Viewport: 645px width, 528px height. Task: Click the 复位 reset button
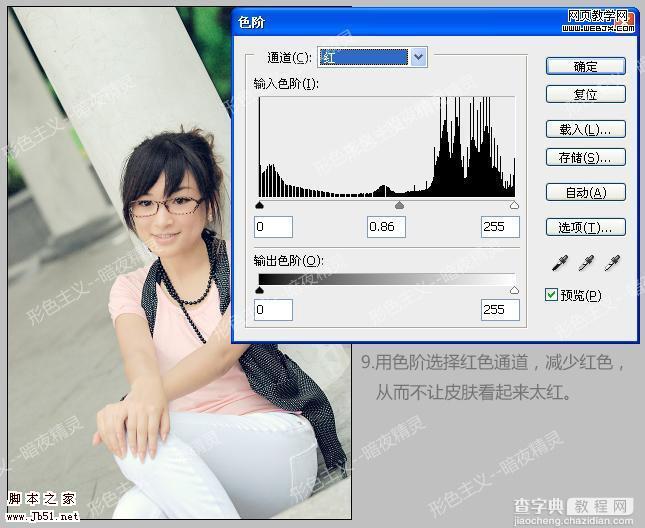pos(586,94)
